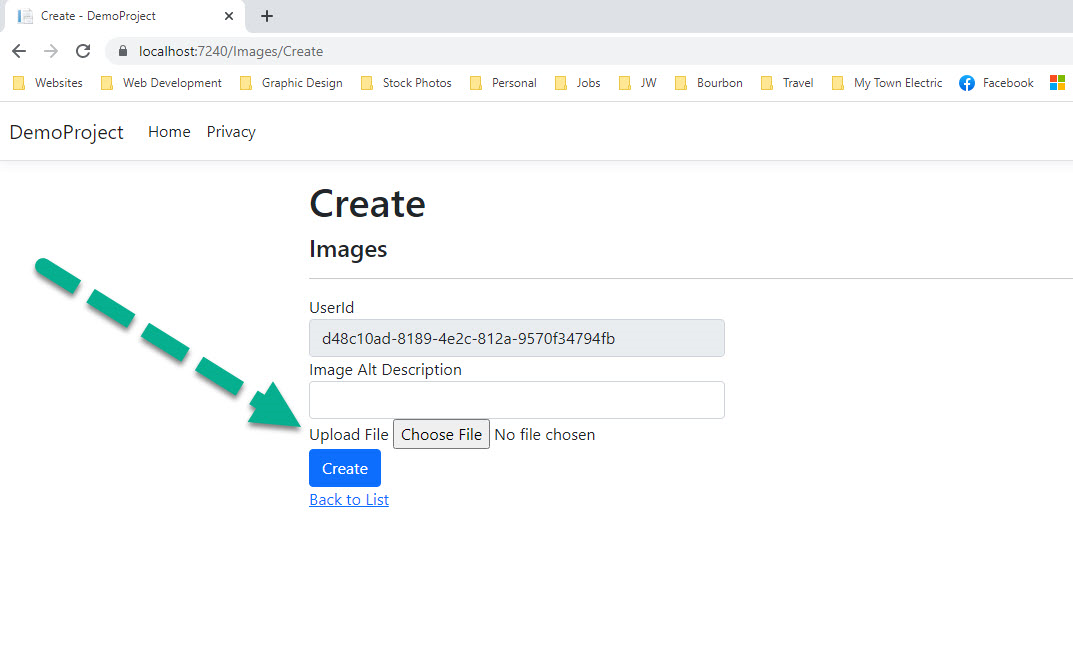Click the UserId field
The height and width of the screenshot is (656, 1073).
tap(517, 338)
